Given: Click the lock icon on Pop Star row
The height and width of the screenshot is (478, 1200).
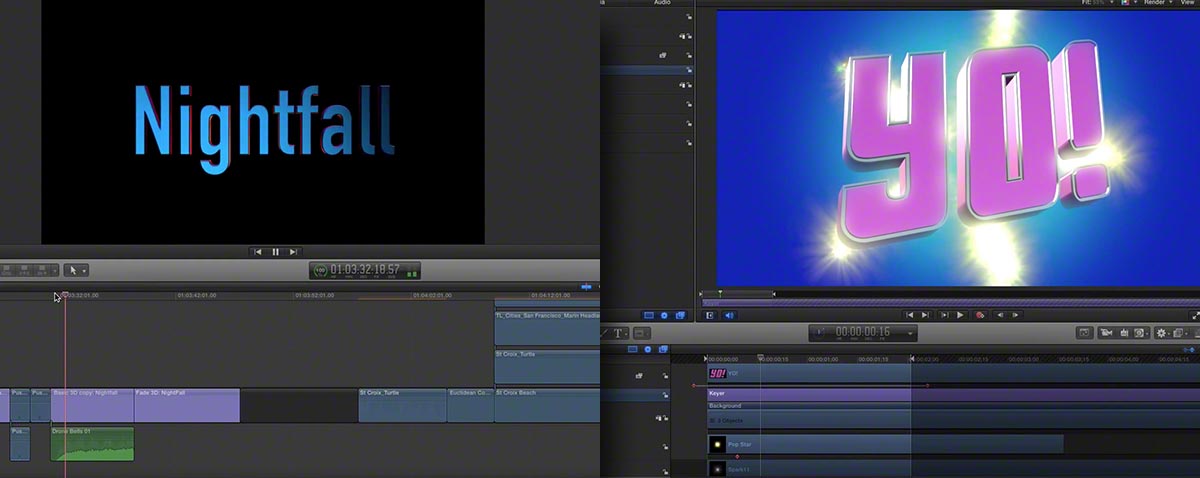Looking at the screenshot, I should tap(664, 446).
